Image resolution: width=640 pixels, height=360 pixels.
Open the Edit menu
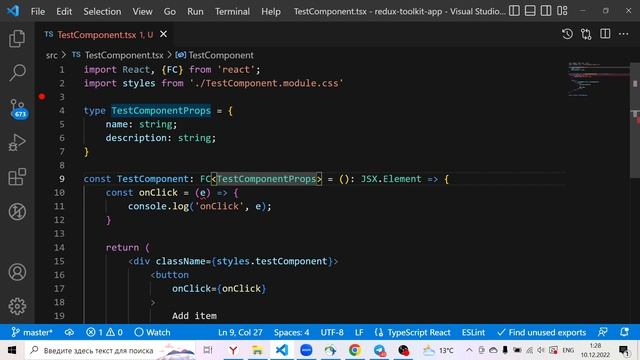[64, 11]
